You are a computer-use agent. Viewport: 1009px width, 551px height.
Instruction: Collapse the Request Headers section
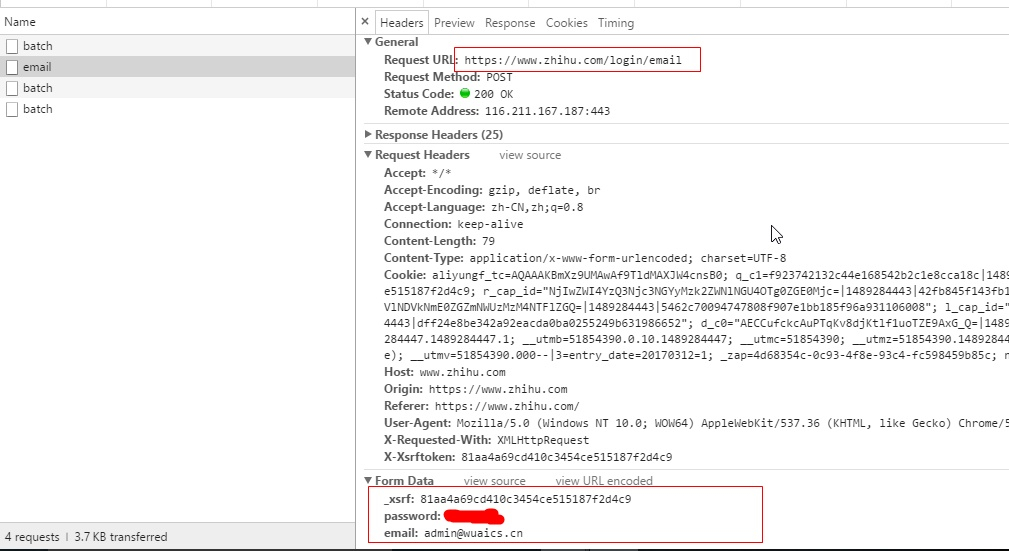pos(368,155)
